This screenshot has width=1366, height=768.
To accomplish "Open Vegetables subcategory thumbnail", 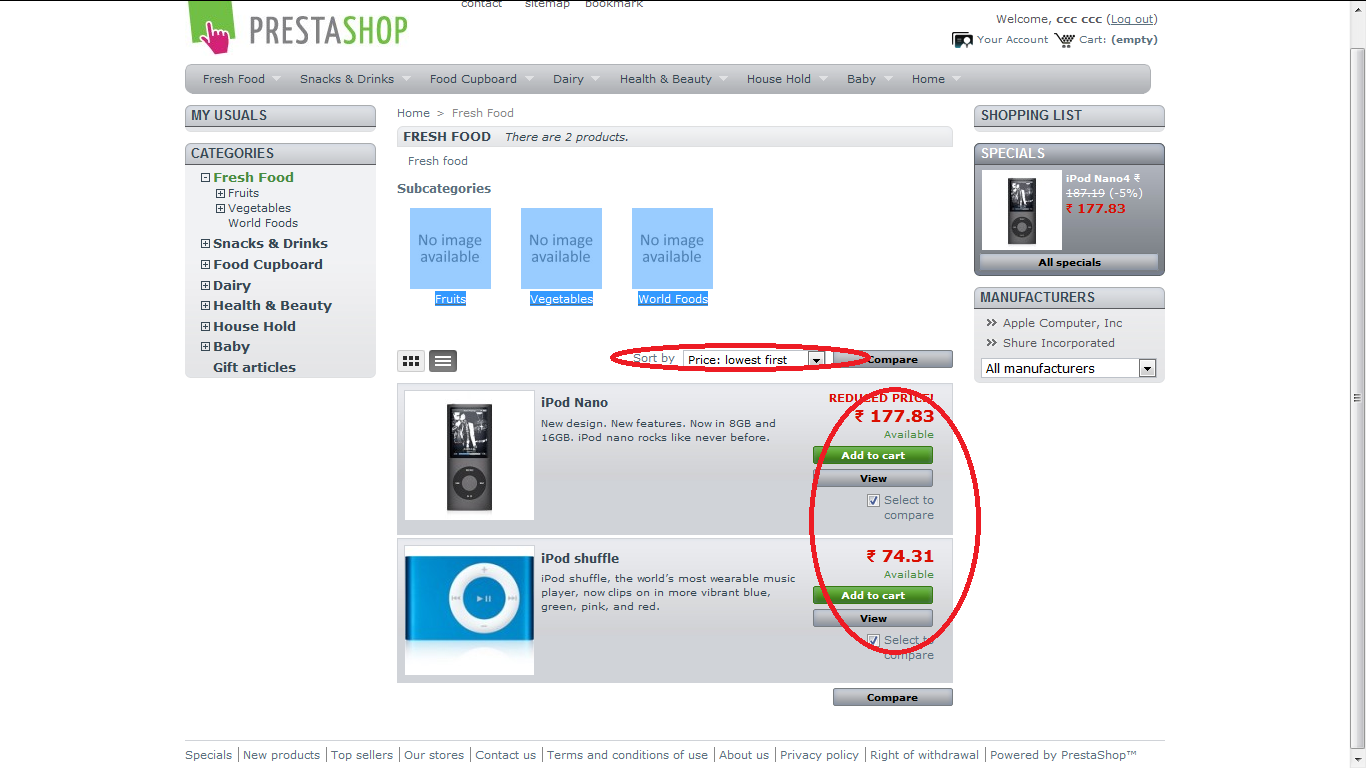I will (561, 249).
